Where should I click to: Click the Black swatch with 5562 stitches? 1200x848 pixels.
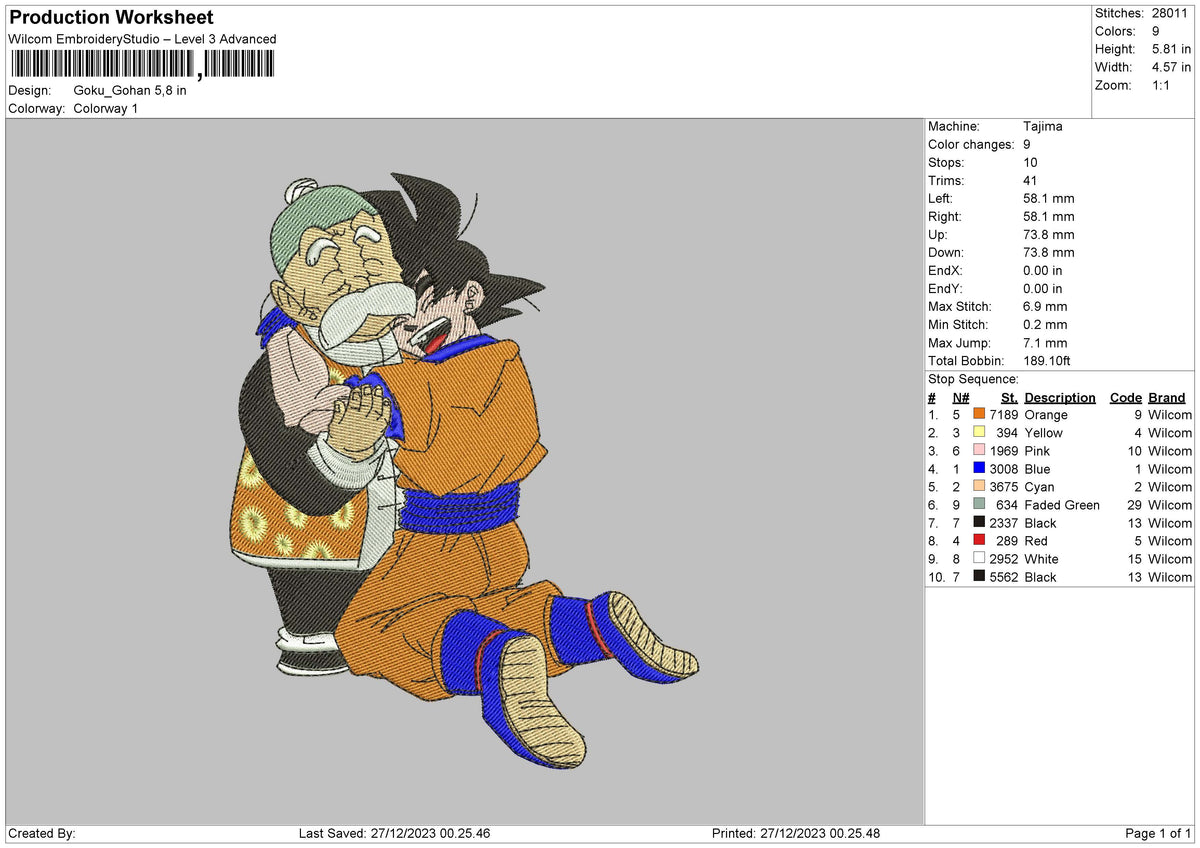(979, 576)
